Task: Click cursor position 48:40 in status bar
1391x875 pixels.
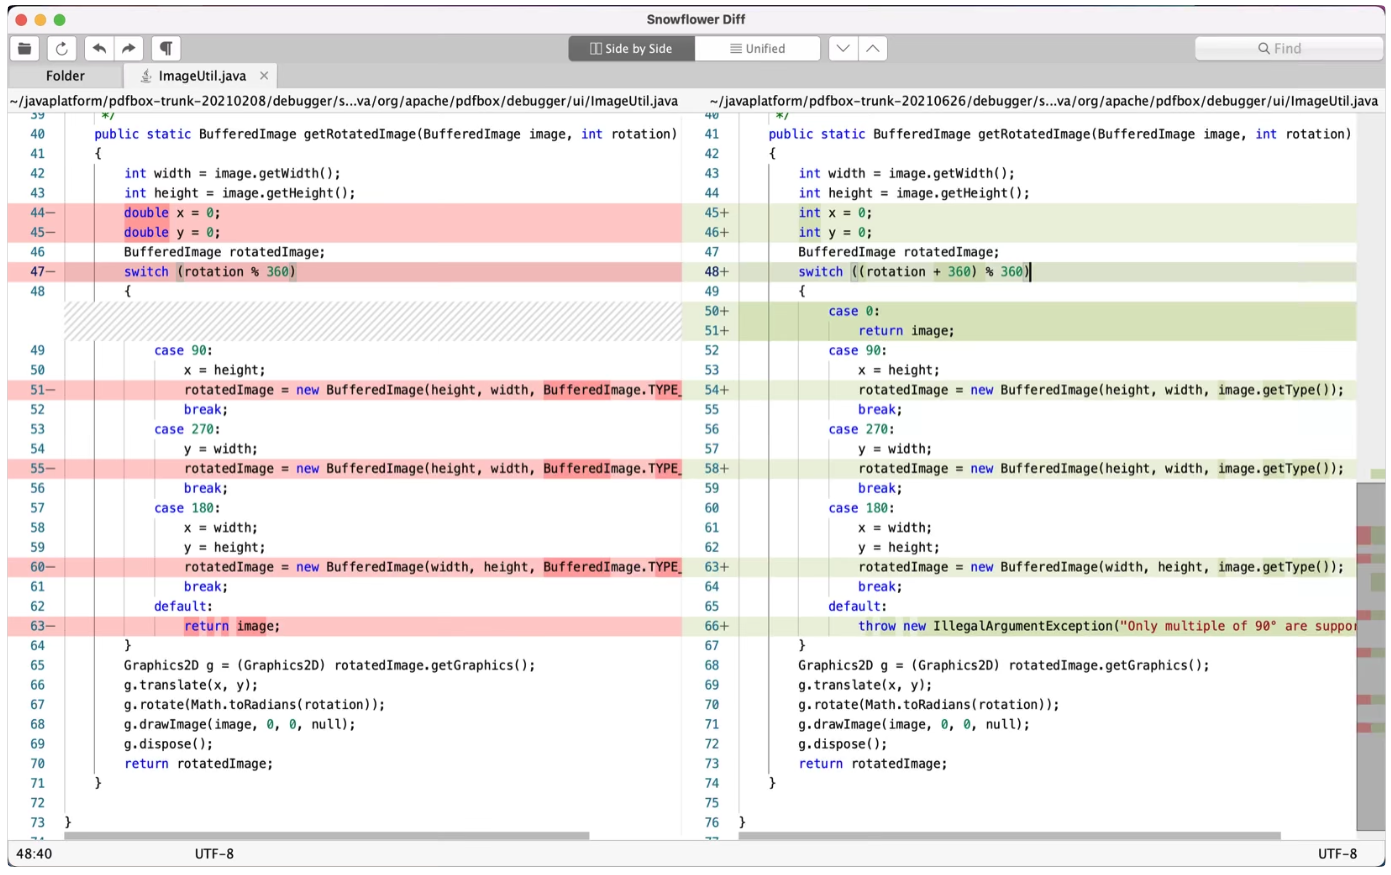Action: point(34,854)
